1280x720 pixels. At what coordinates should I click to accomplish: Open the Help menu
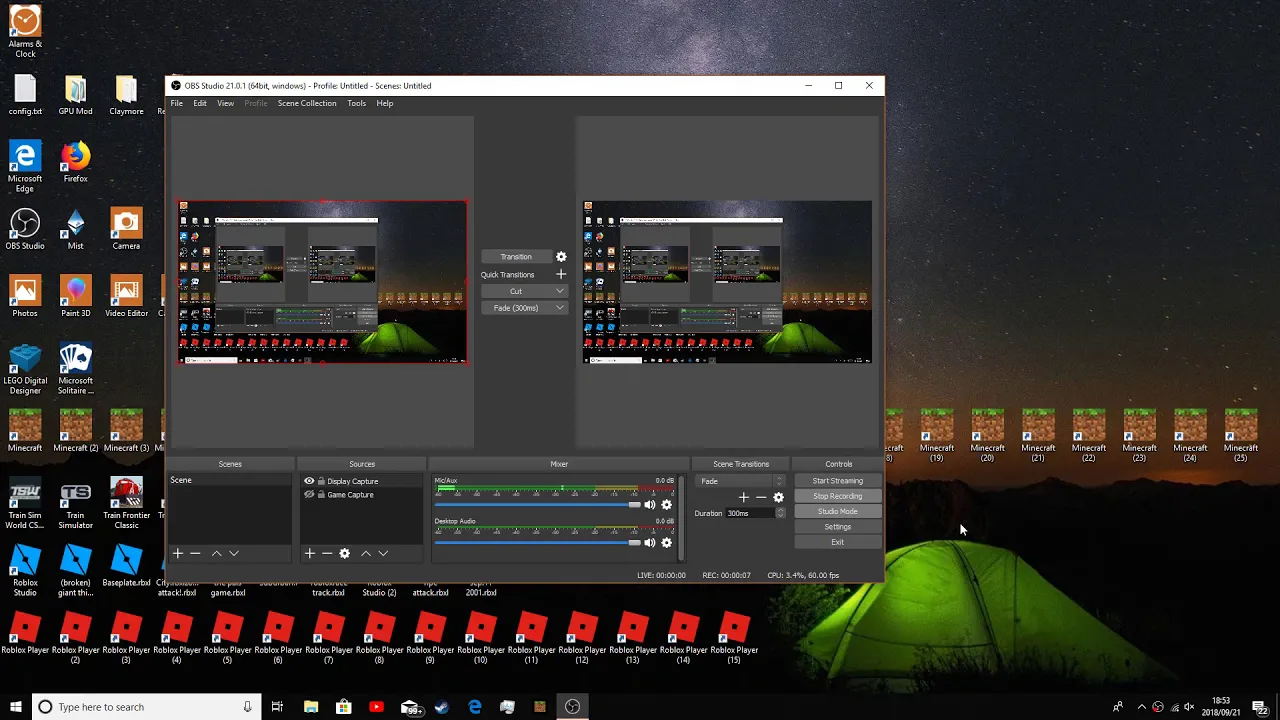tap(385, 103)
